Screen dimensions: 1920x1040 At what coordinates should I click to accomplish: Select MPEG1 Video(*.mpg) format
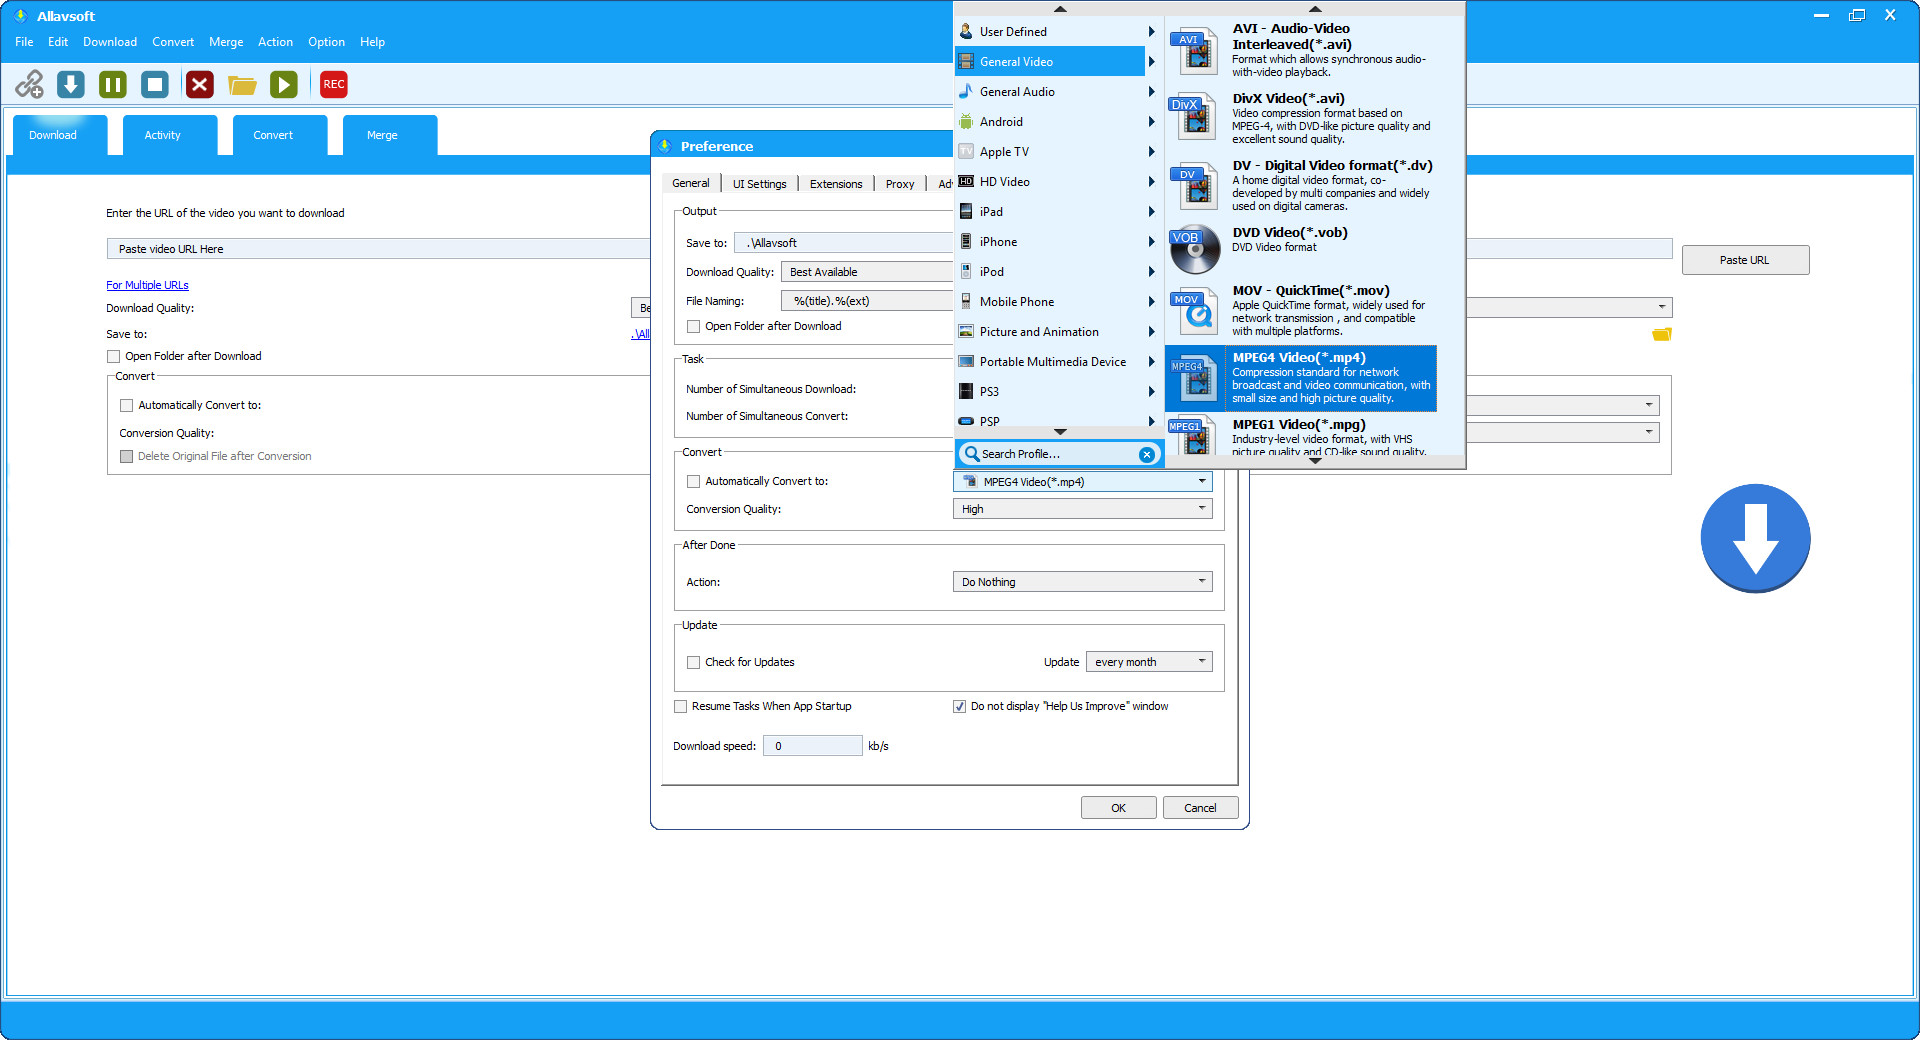(1302, 436)
